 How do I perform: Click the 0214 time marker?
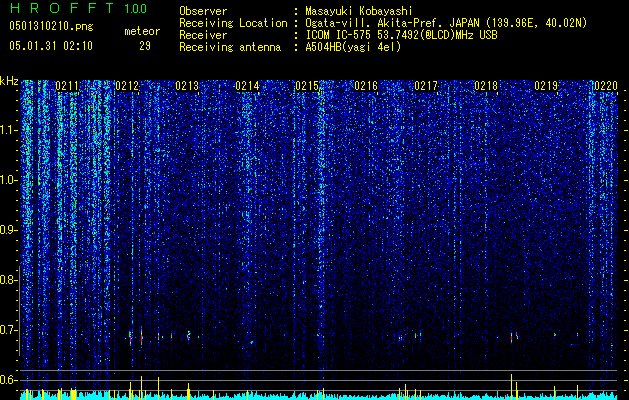click(x=247, y=86)
